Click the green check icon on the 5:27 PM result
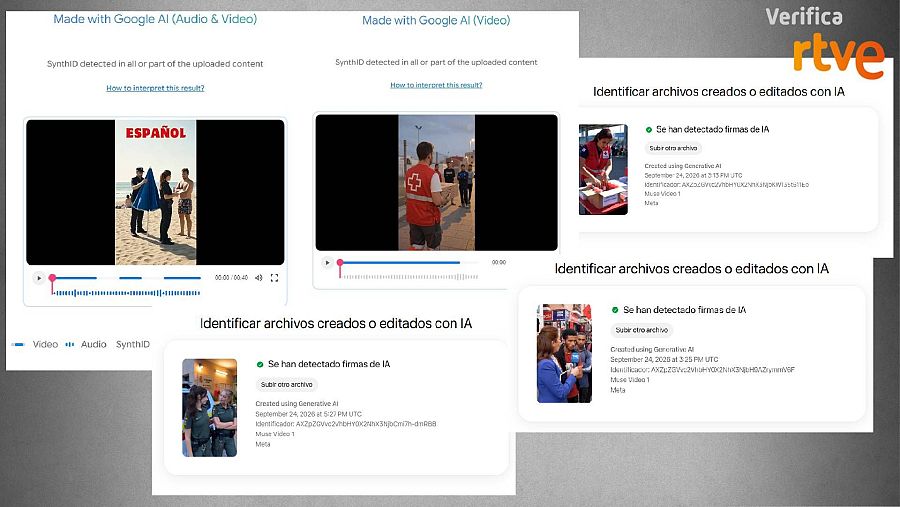Viewport: 900px width, 507px height. click(x=259, y=365)
